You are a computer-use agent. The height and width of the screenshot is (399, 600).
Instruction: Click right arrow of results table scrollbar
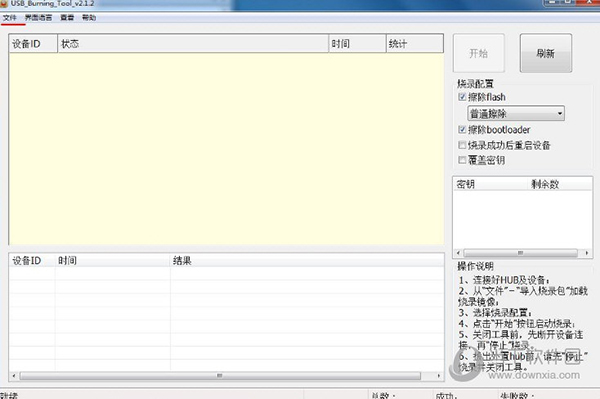(439, 376)
